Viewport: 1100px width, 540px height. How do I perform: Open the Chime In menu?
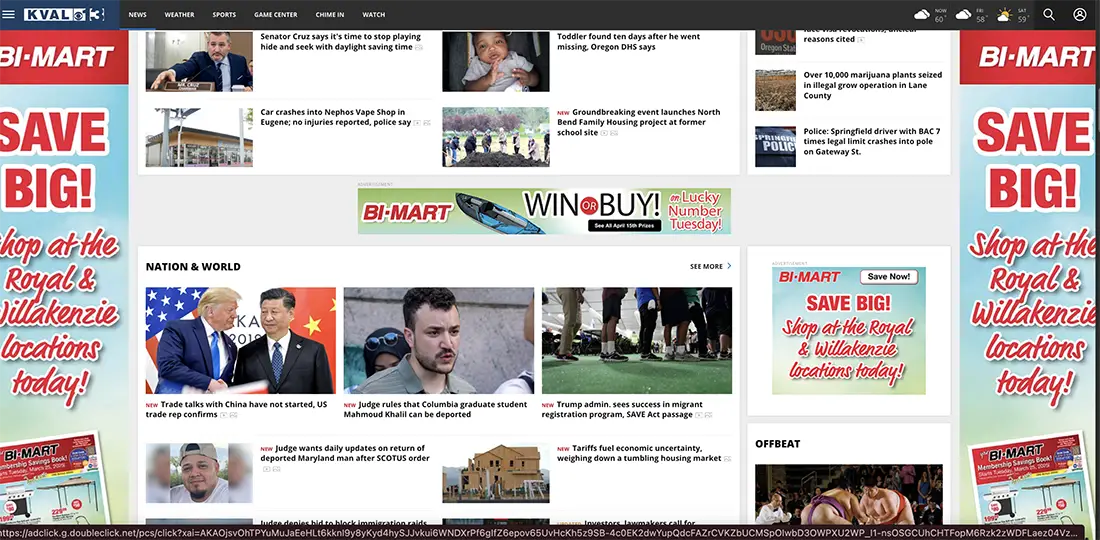pyautogui.click(x=330, y=15)
